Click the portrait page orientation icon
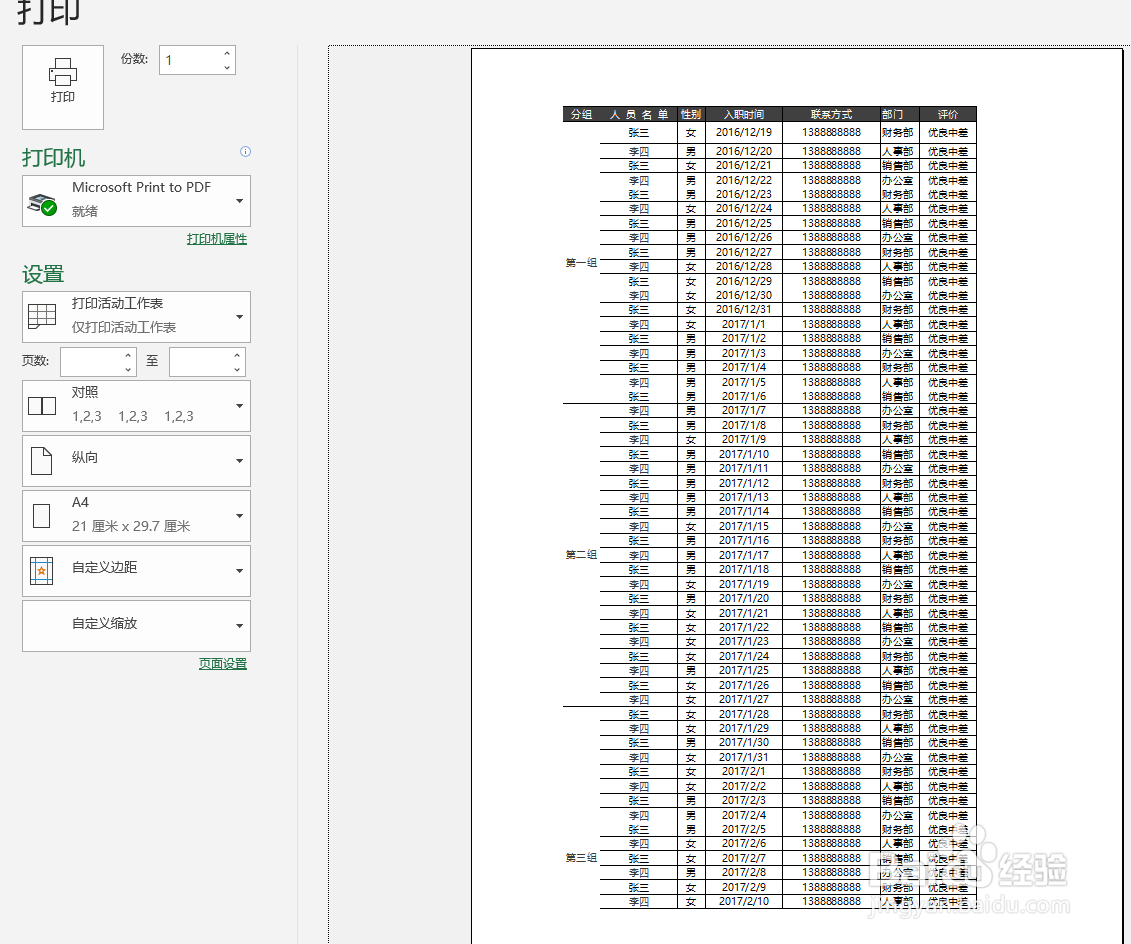This screenshot has width=1131, height=944. (x=42, y=461)
